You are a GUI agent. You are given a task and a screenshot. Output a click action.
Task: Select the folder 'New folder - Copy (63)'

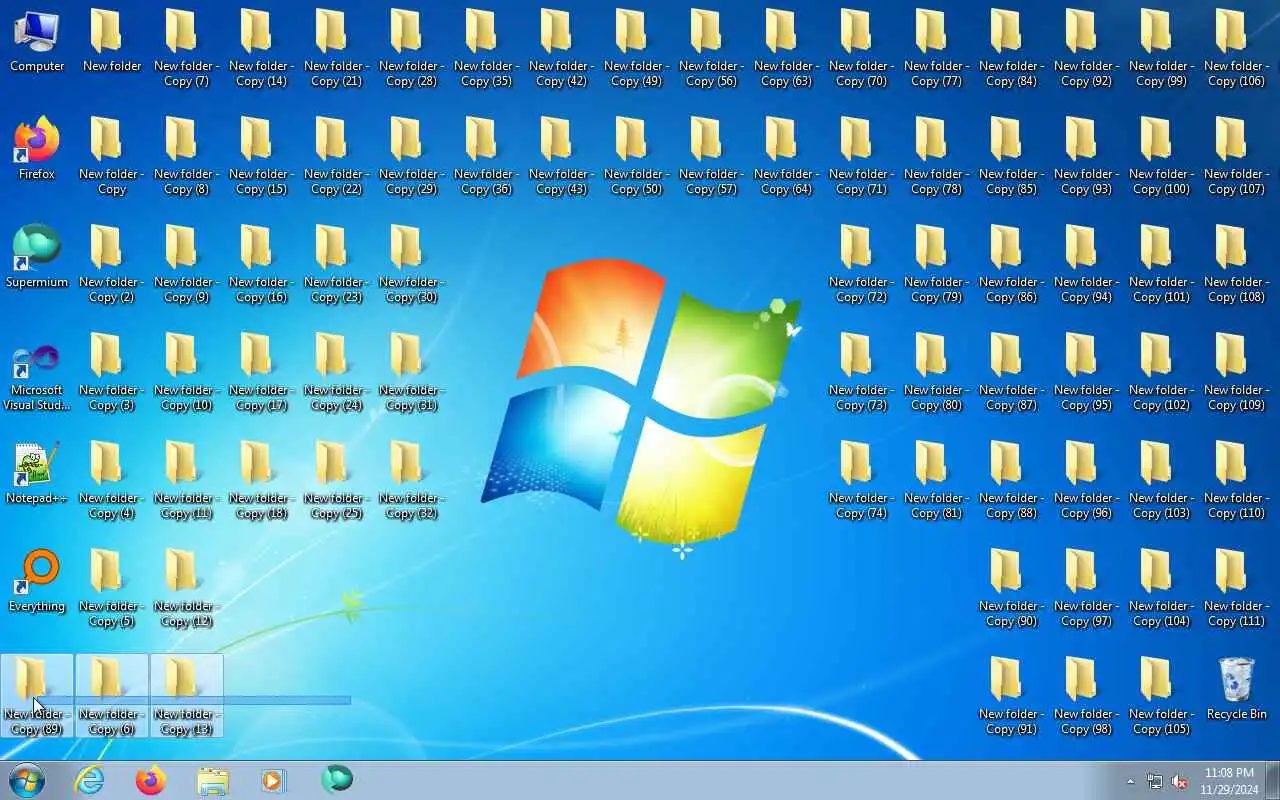click(x=787, y=48)
